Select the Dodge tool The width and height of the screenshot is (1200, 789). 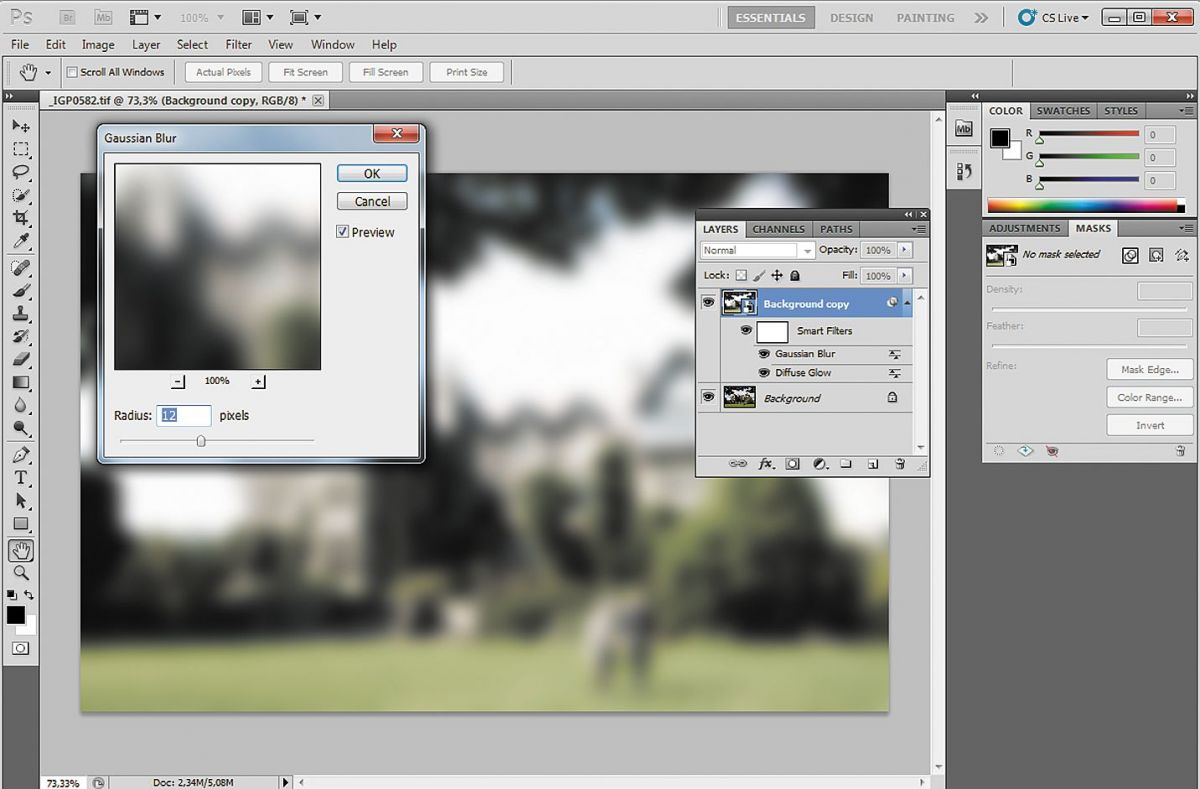[x=20, y=429]
